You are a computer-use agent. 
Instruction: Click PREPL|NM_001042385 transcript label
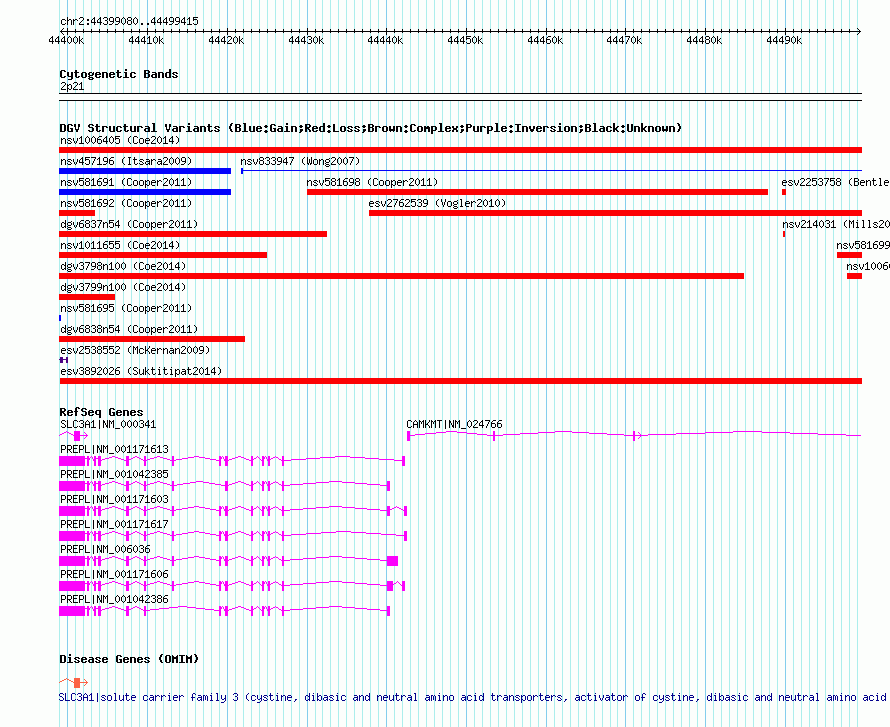[114, 474]
